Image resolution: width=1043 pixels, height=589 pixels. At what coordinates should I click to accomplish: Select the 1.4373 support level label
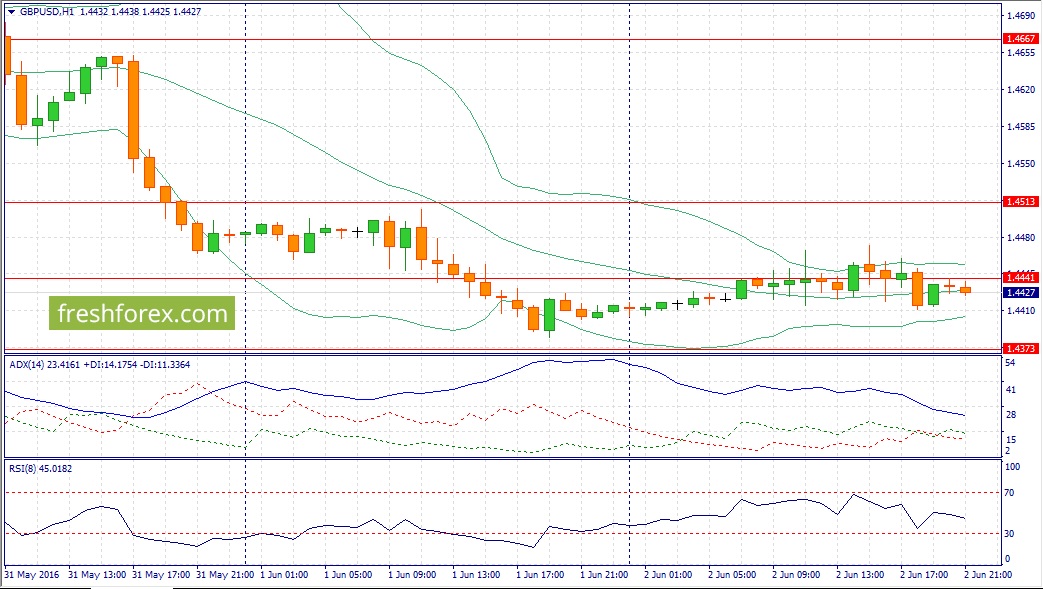coord(1020,348)
